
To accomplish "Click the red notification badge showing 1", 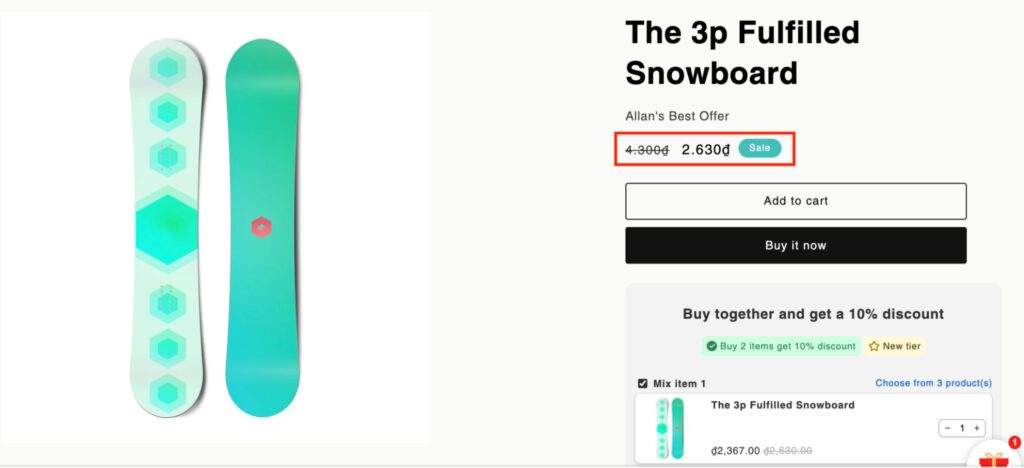I will click(x=1013, y=441).
